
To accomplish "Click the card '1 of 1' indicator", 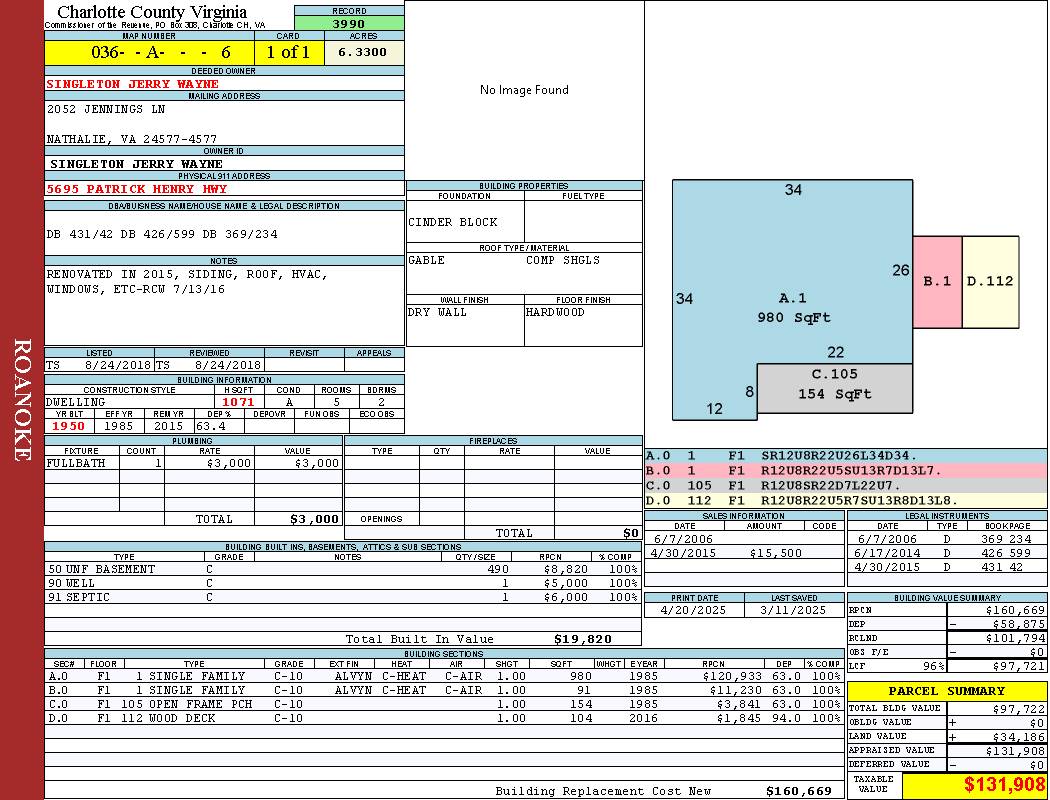I will click(289, 52).
